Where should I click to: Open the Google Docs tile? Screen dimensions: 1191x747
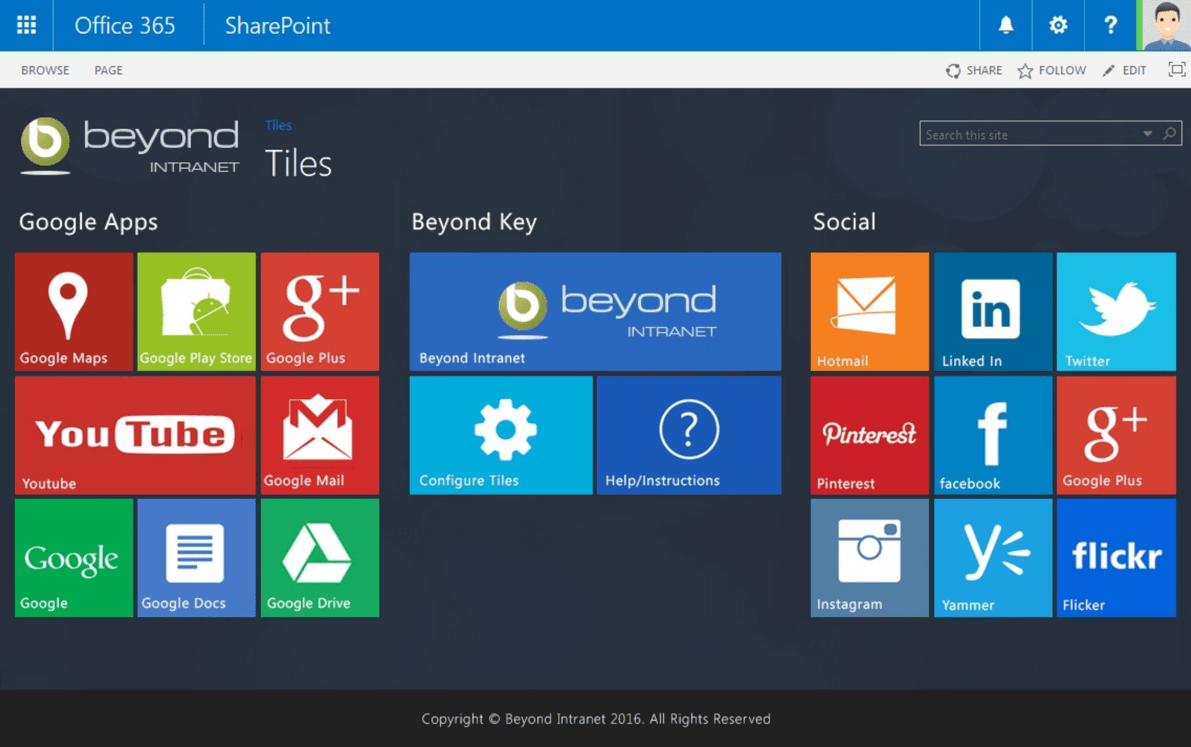click(x=197, y=558)
